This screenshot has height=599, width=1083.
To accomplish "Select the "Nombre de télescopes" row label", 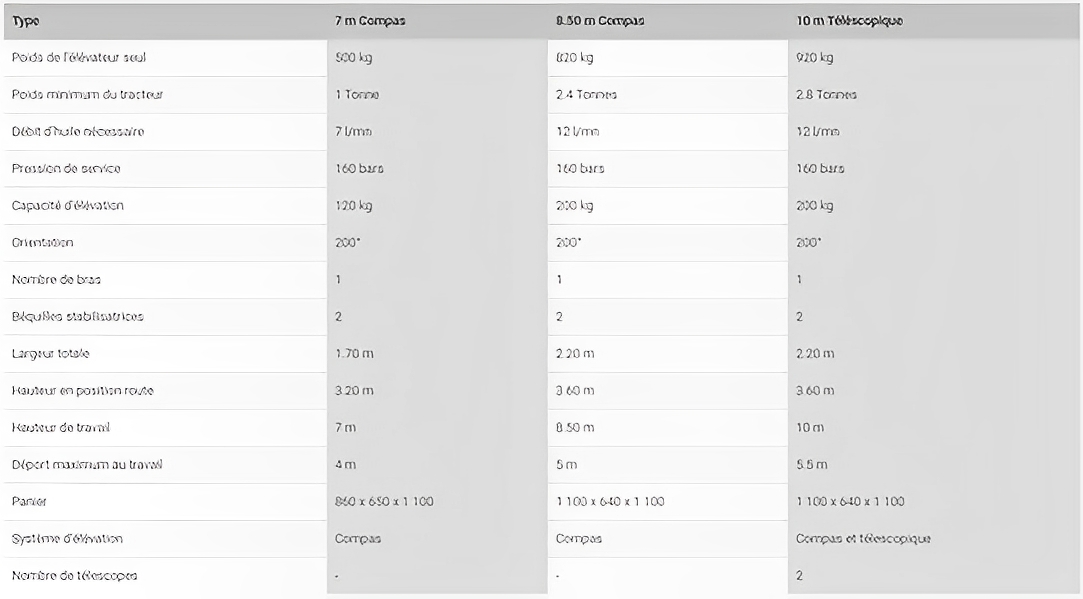I will [x=75, y=576].
